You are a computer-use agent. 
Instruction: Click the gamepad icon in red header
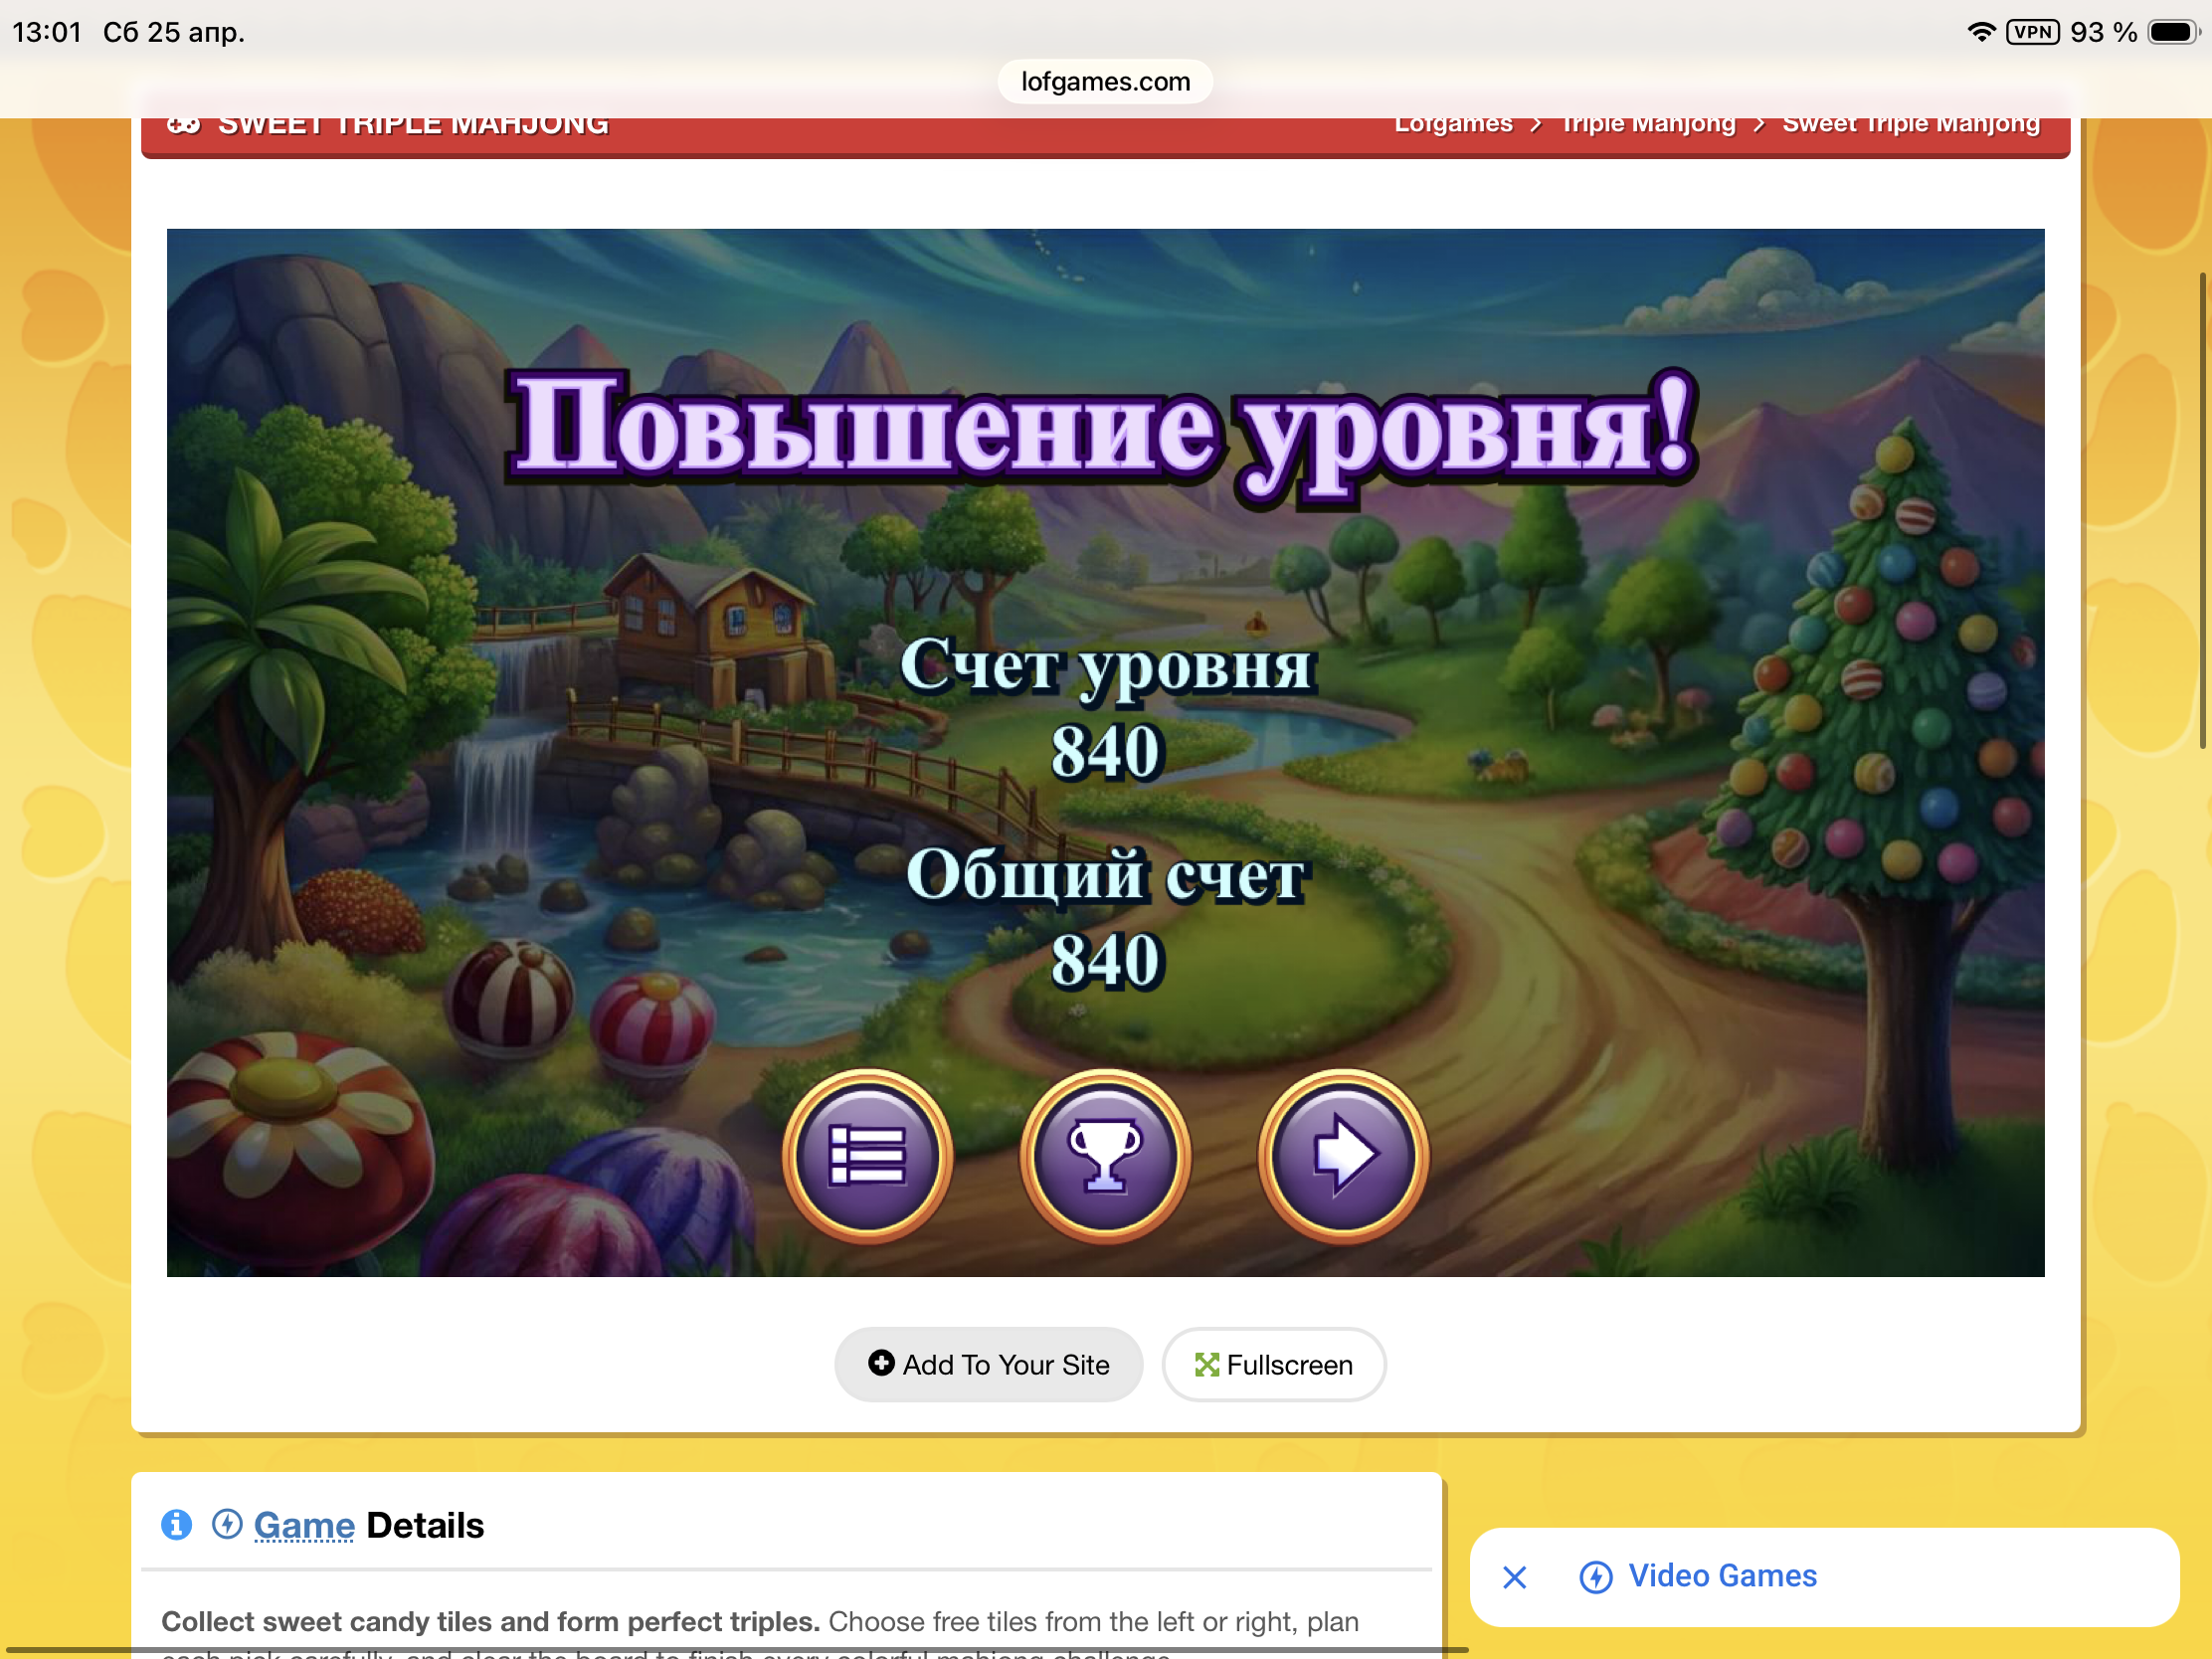(184, 125)
